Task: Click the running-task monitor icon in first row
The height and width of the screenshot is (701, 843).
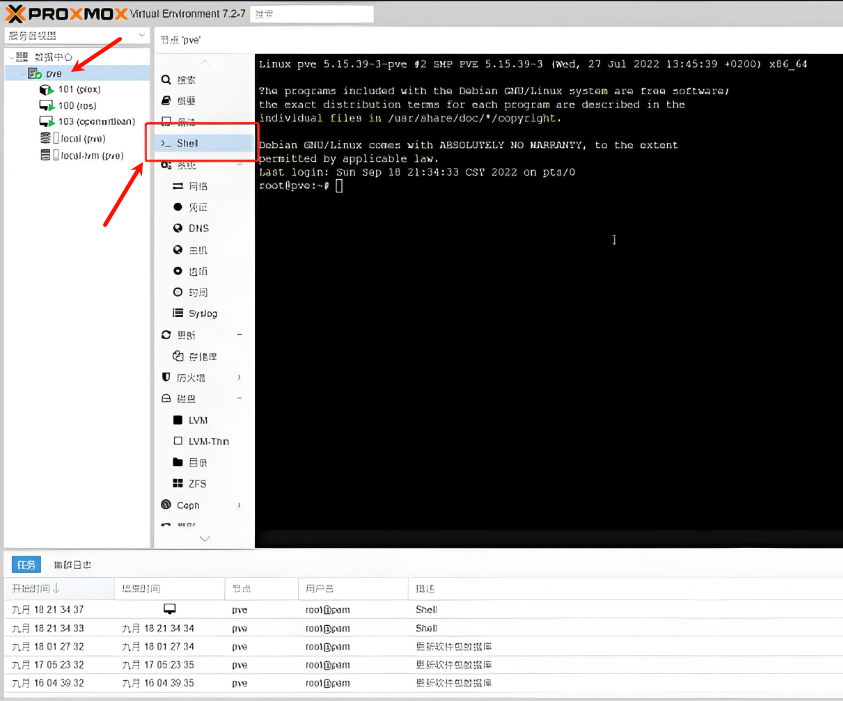Action: coord(170,609)
